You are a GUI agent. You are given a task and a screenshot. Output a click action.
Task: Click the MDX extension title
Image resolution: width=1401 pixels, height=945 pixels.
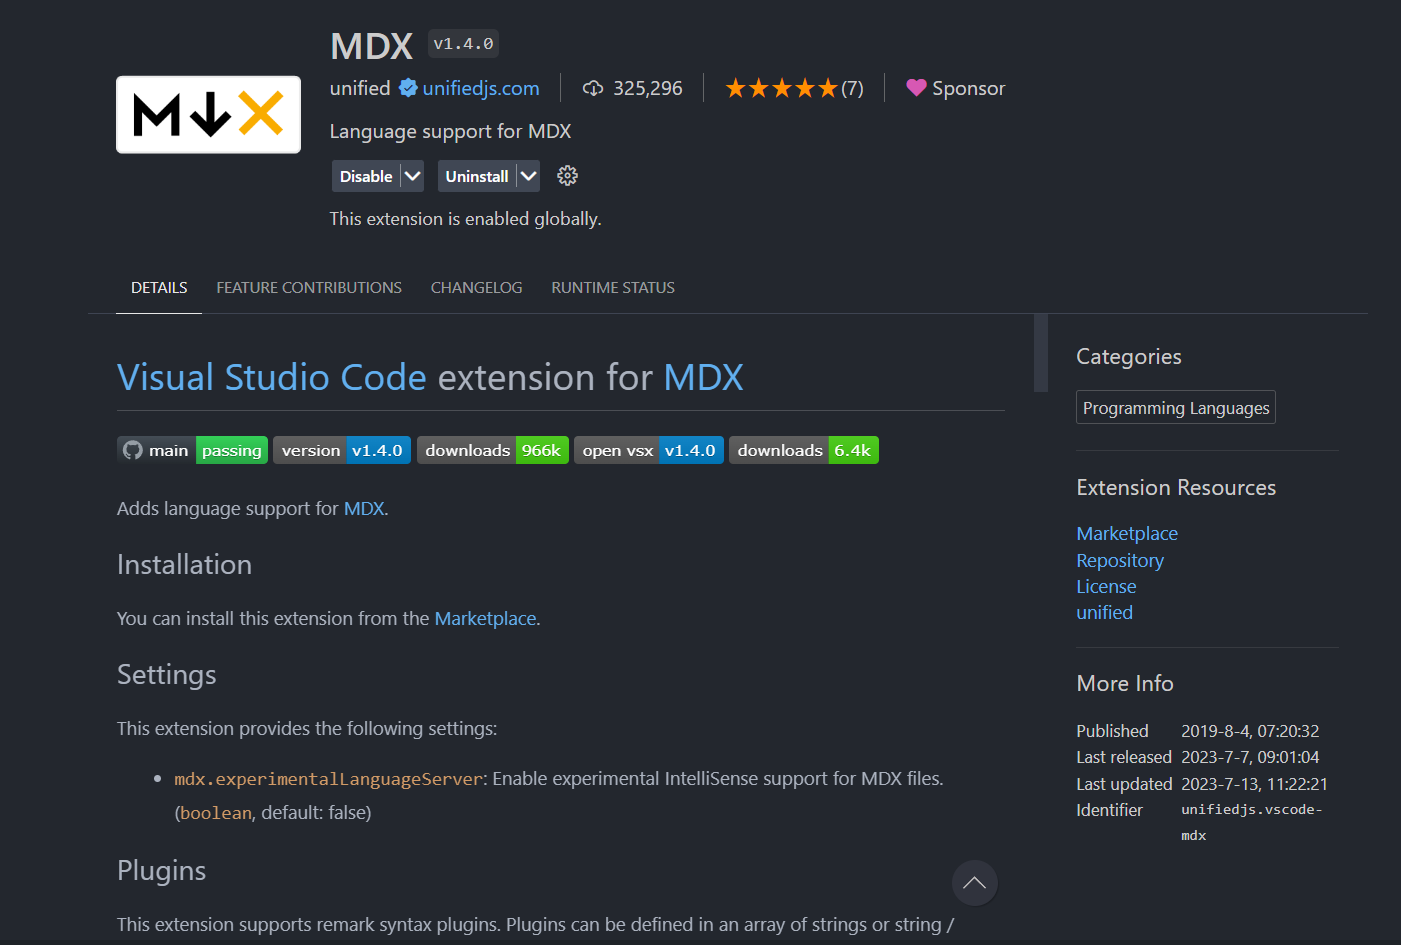[371, 46]
